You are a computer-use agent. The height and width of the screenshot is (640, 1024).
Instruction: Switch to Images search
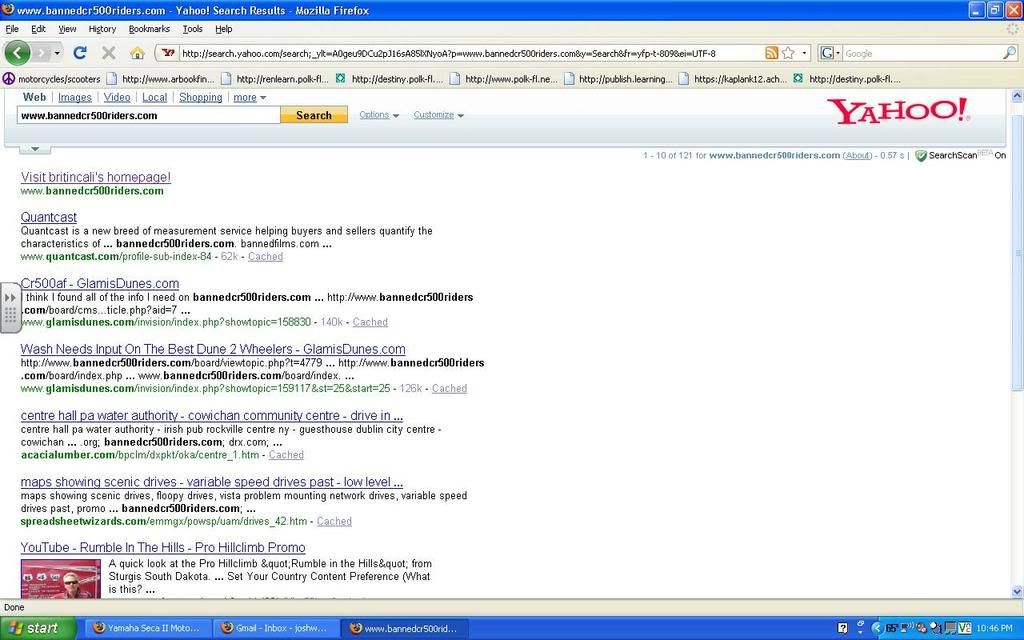74,97
